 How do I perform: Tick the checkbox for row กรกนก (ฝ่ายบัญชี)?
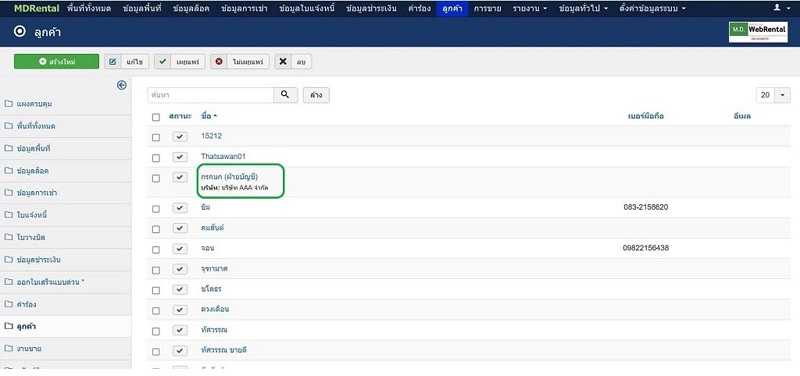pos(156,178)
